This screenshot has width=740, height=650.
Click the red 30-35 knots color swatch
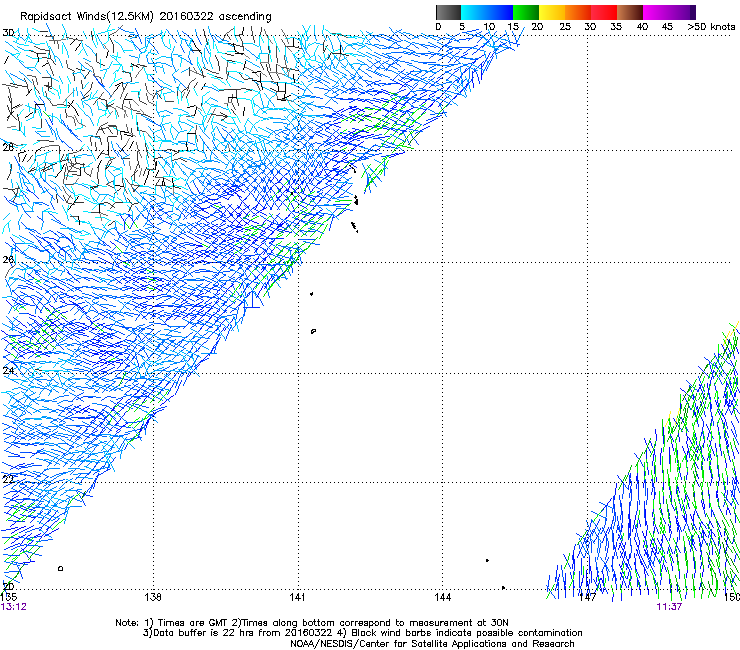604,12
